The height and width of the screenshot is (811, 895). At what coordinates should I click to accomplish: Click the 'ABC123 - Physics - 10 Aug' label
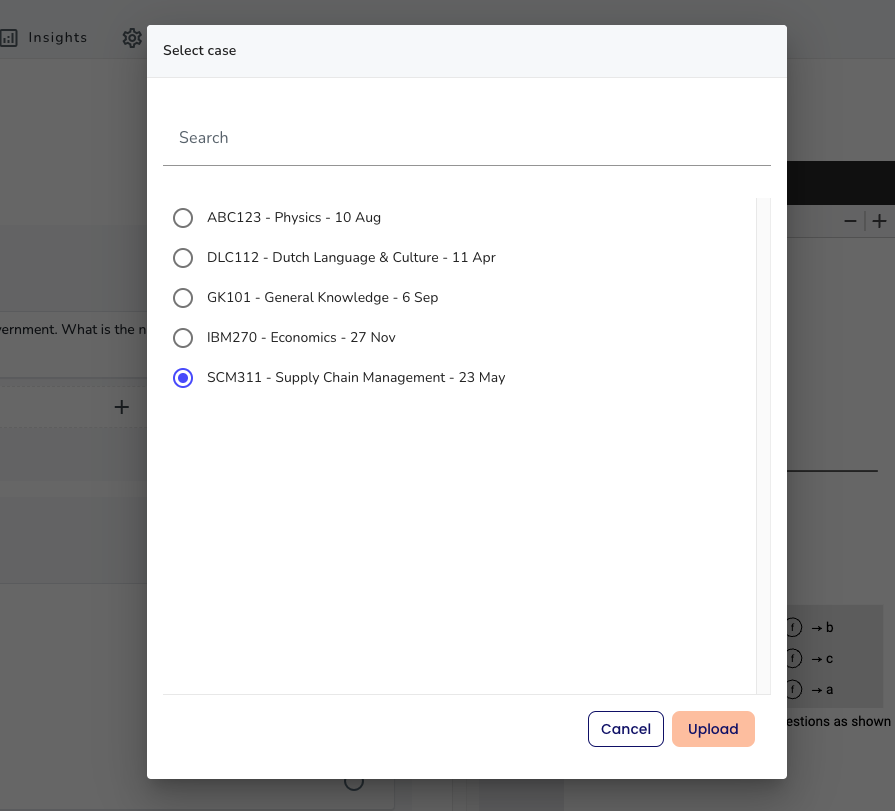[293, 217]
